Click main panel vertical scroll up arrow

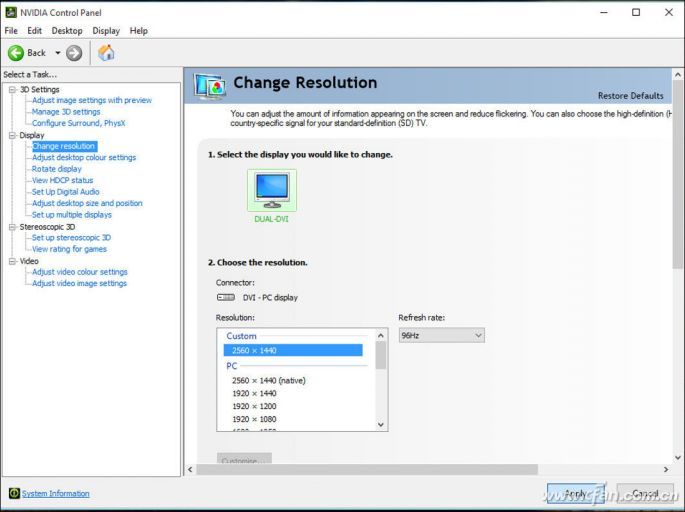tap(678, 75)
